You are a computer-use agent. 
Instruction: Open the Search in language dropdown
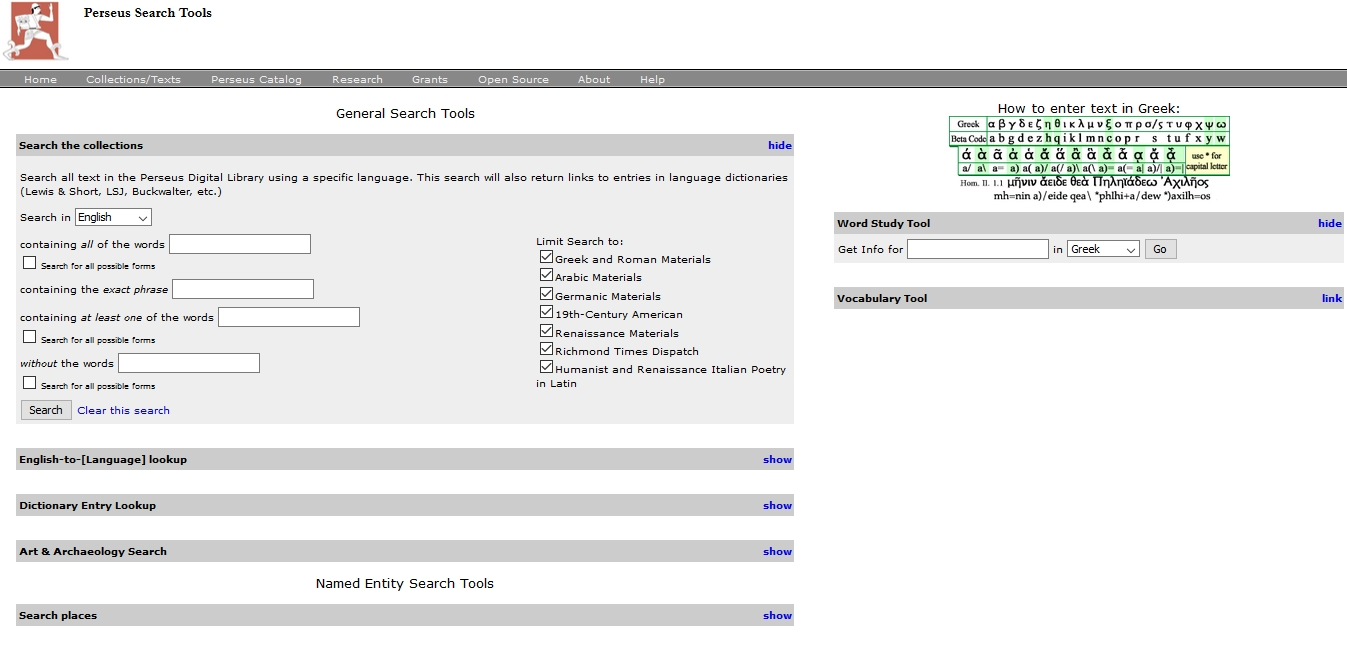(113, 217)
